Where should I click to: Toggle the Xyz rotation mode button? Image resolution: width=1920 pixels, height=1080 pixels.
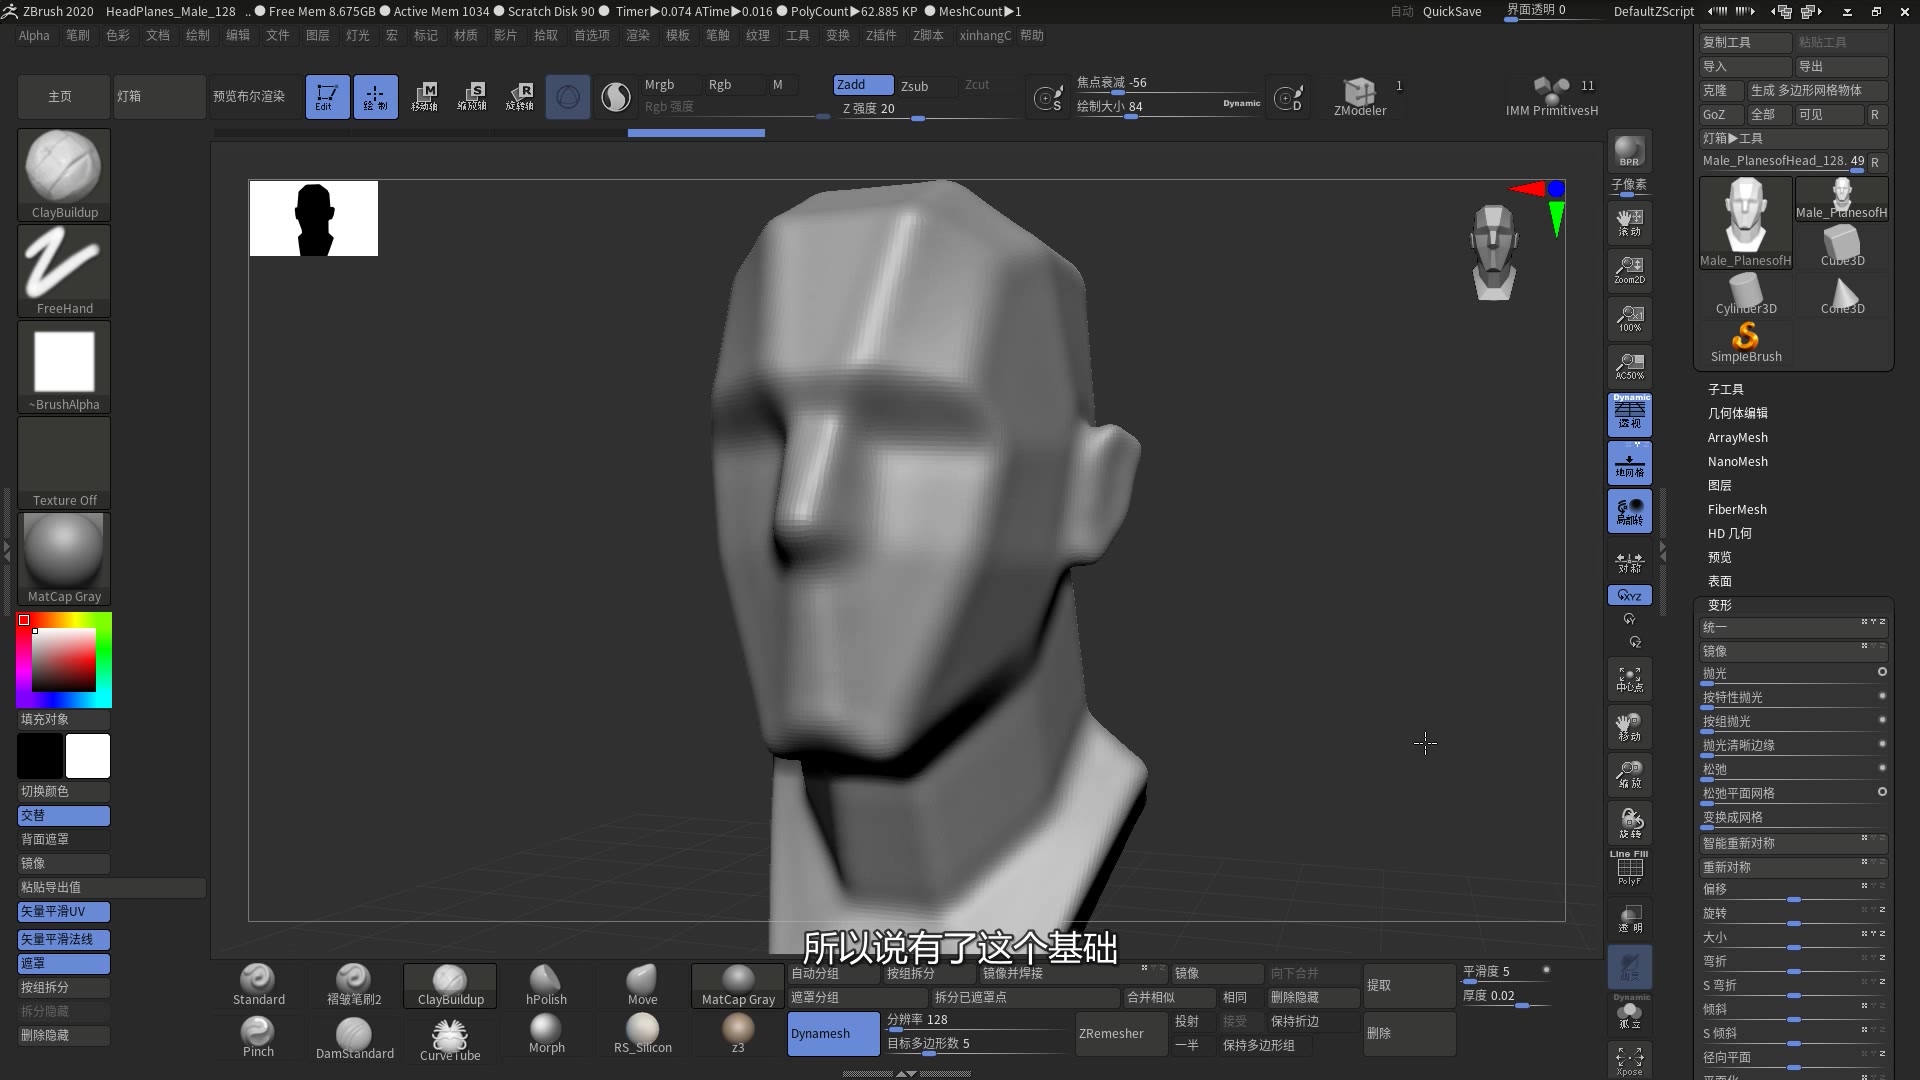click(1629, 595)
